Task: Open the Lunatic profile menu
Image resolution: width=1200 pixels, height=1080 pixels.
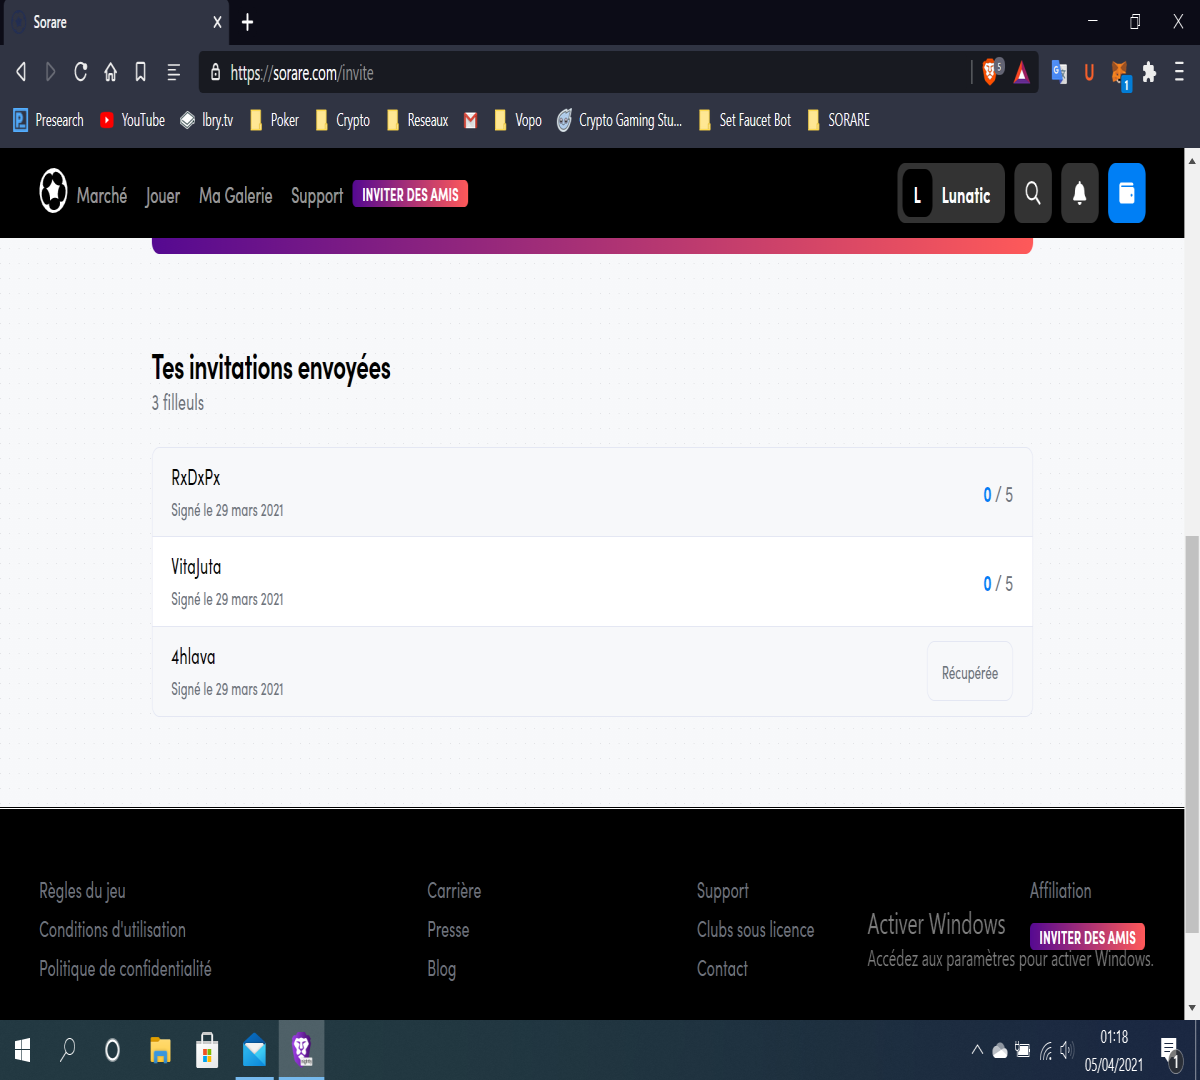Action: point(951,193)
